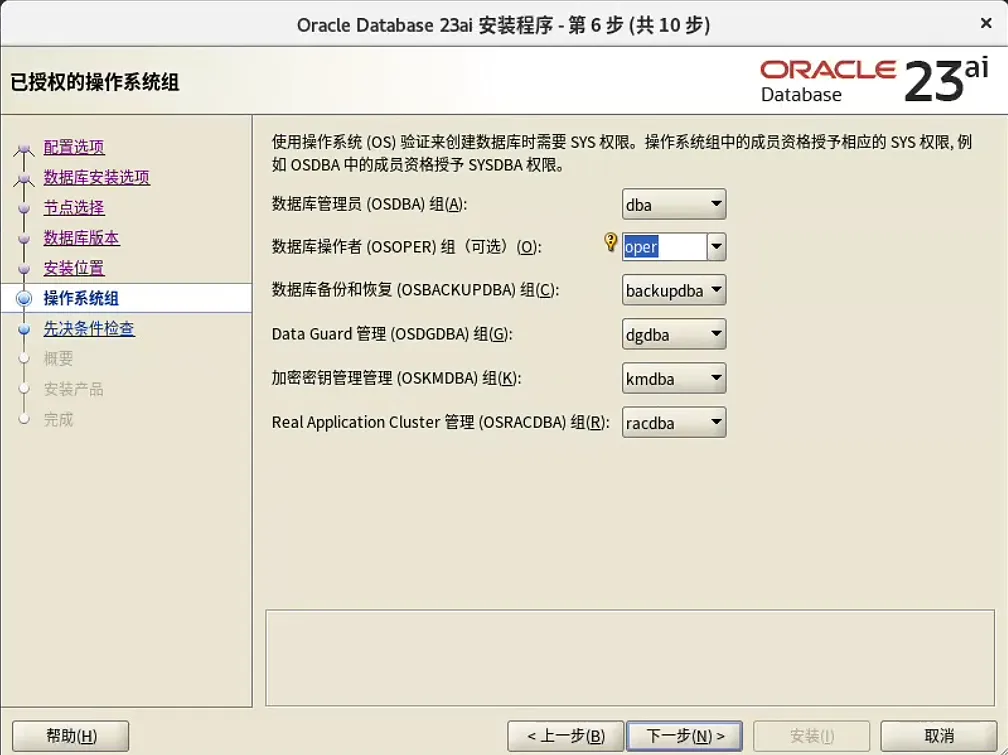This screenshot has width=1008, height=755.
Task: Click the 取消 button
Action: coord(937,733)
